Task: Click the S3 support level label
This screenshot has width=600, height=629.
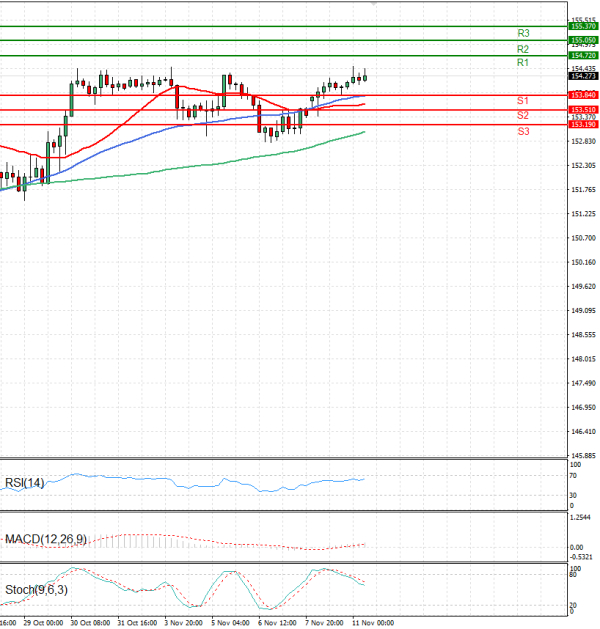Action: [x=522, y=132]
